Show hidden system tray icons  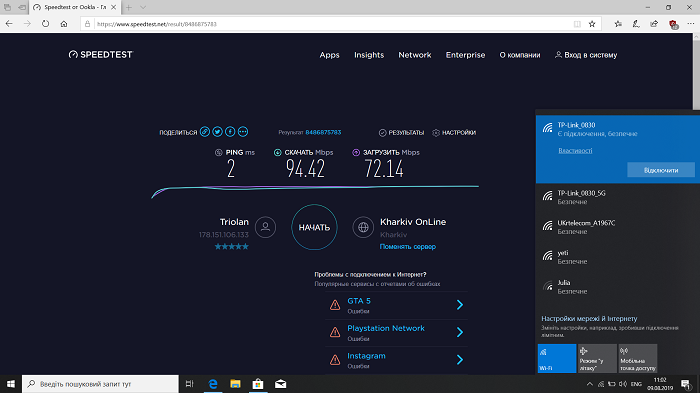590,384
